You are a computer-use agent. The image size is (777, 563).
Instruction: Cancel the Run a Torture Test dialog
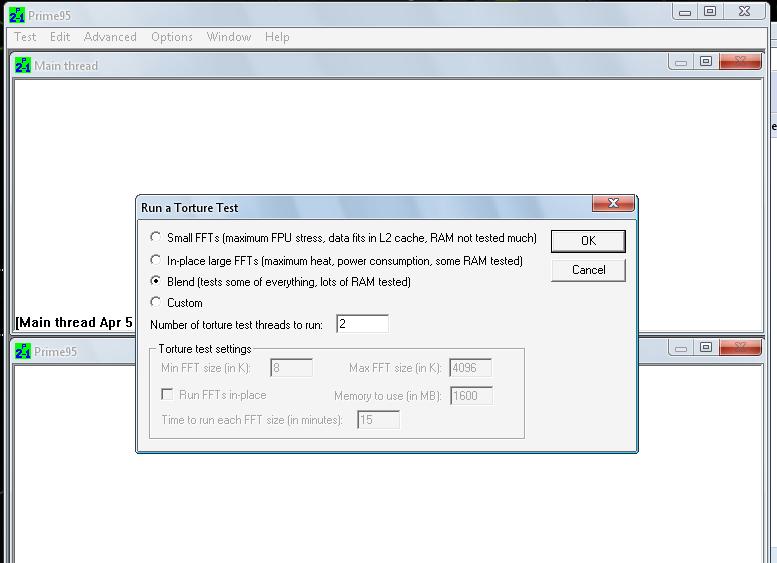588,270
